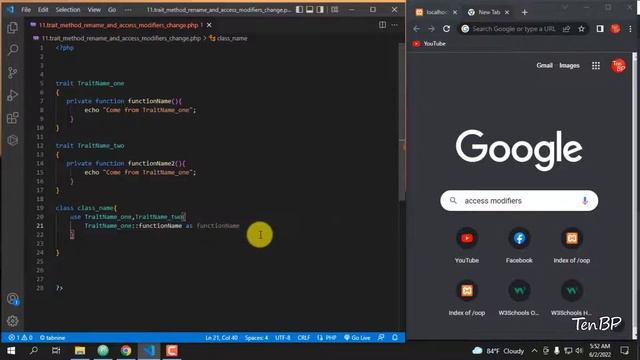
Task: Open the Extensions view
Action: click(x=13, y=118)
